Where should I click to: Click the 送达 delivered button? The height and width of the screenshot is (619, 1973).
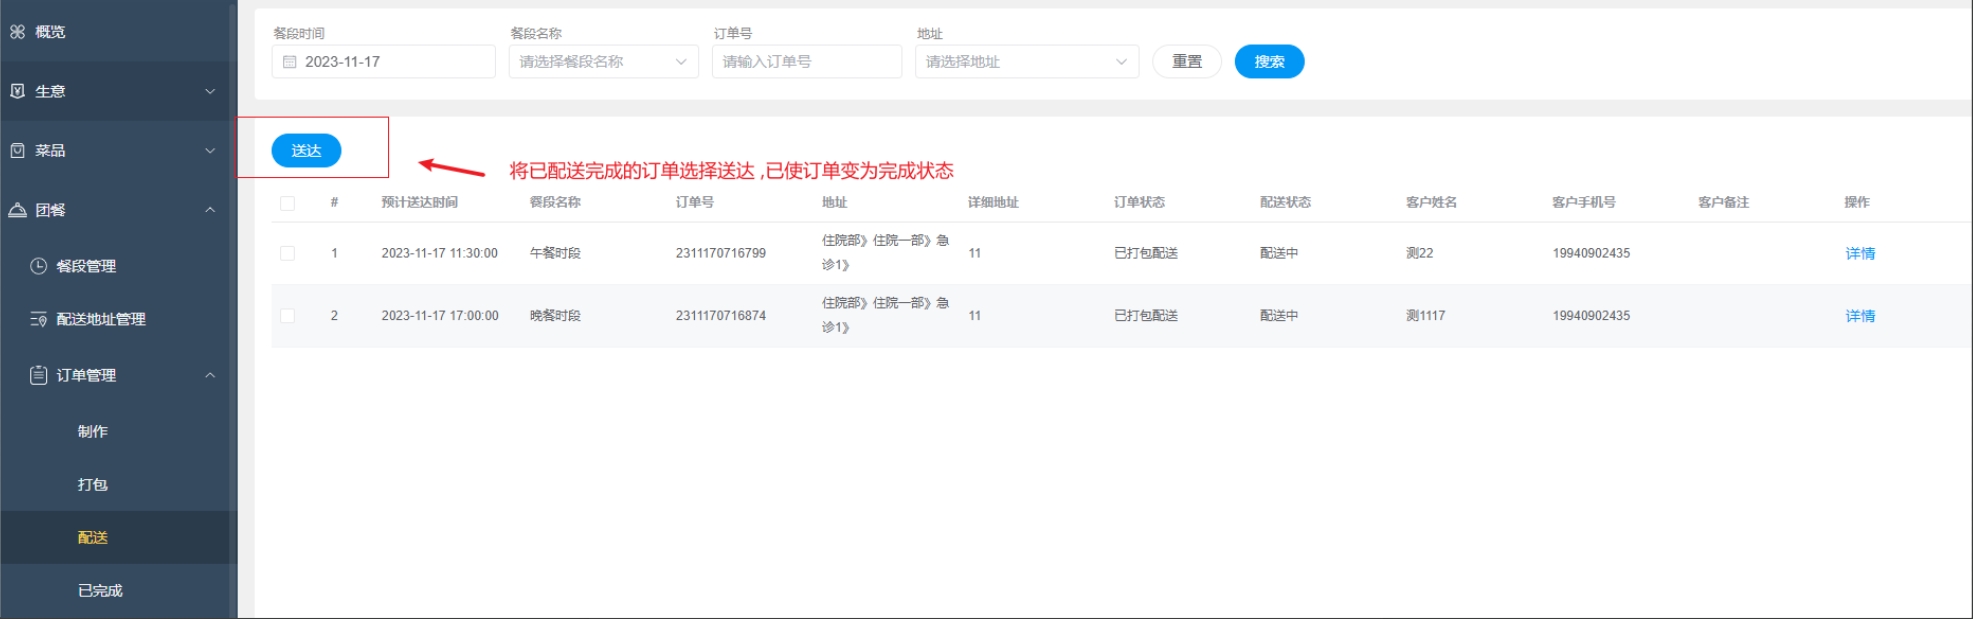tap(306, 151)
